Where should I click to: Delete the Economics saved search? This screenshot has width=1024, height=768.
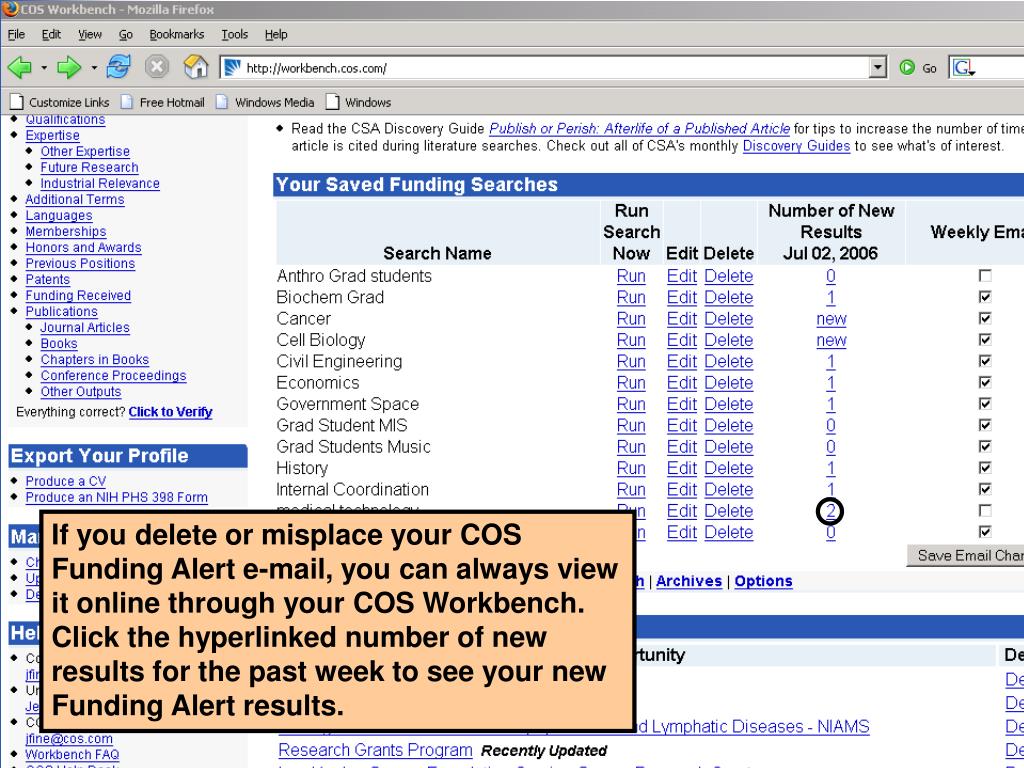729,383
